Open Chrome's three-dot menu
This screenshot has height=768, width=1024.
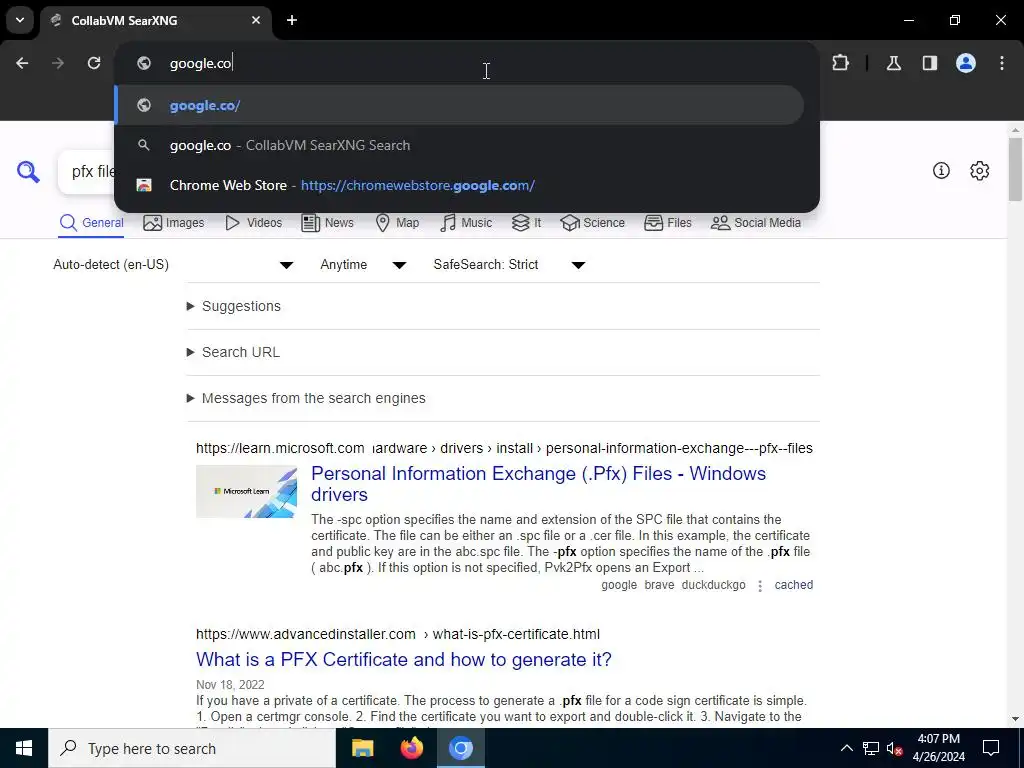pos(1002,63)
